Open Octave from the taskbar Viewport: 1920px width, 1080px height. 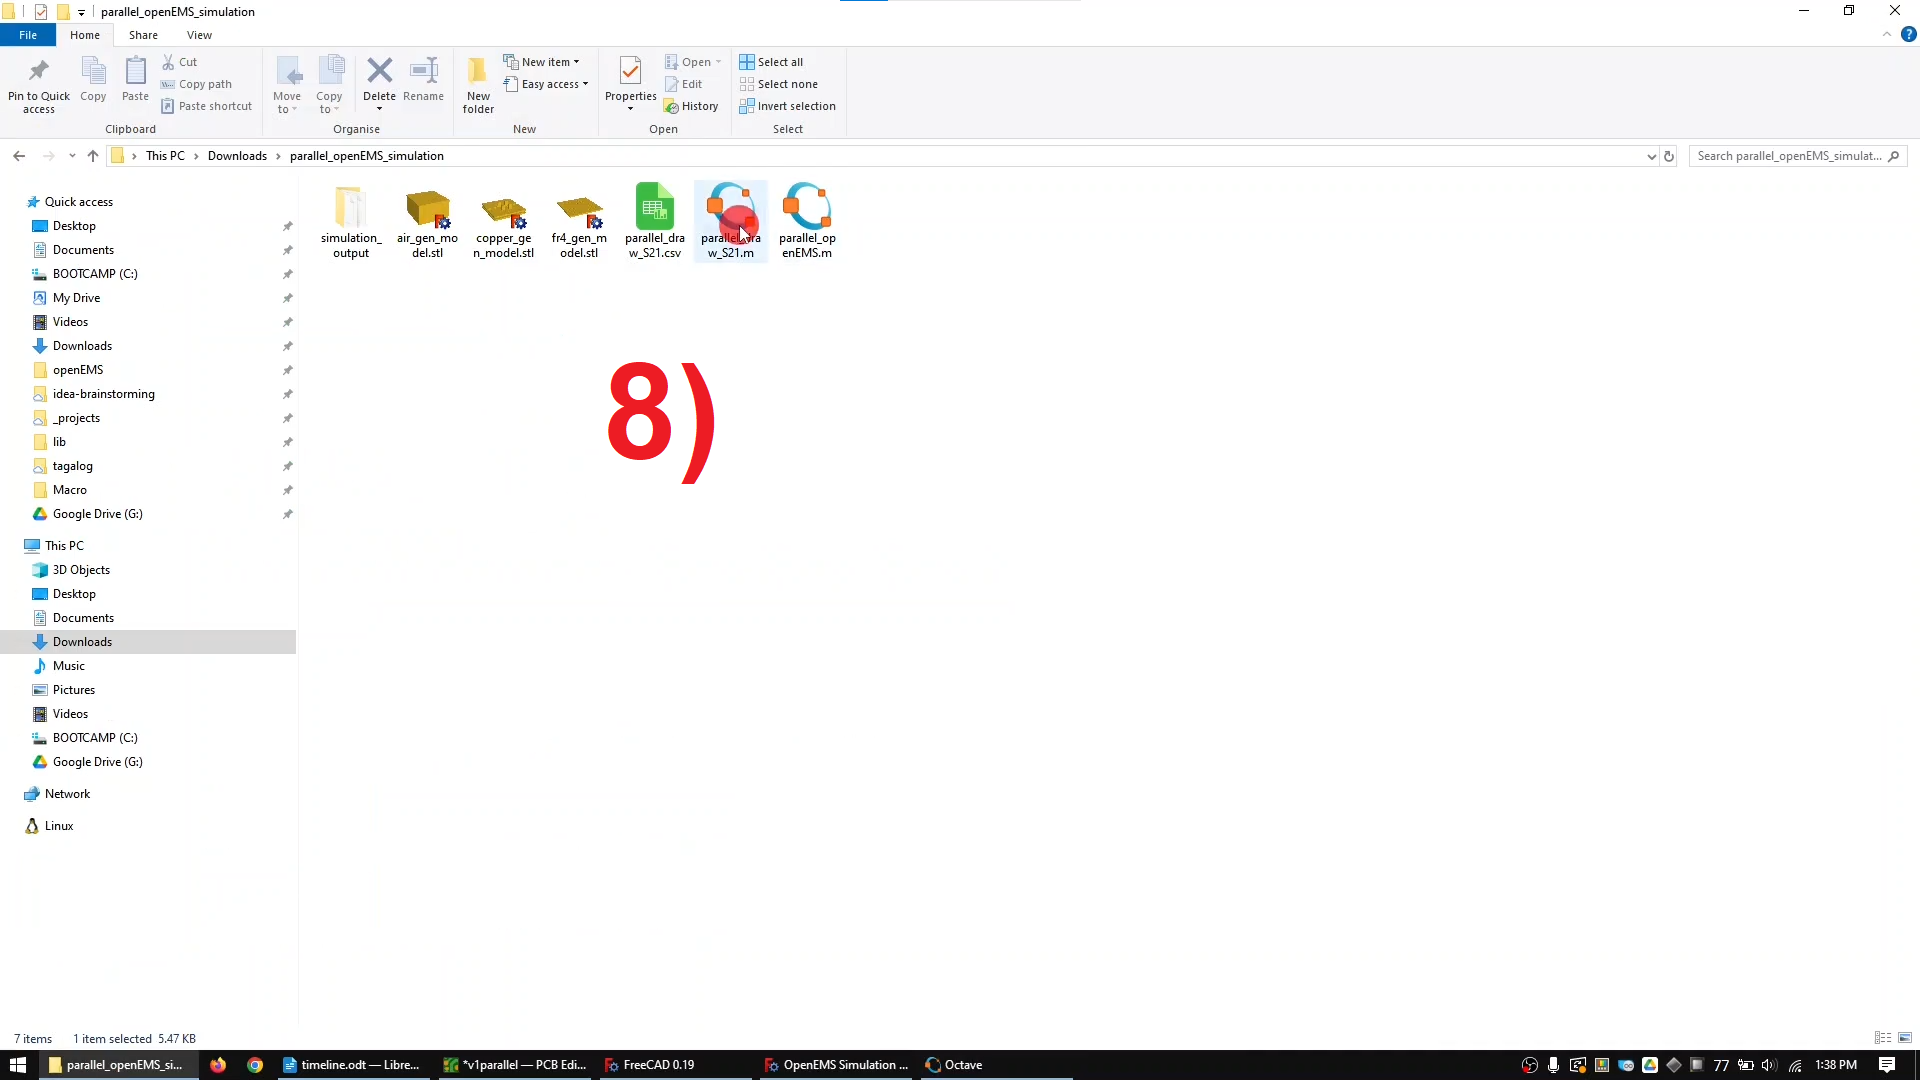[954, 1065]
